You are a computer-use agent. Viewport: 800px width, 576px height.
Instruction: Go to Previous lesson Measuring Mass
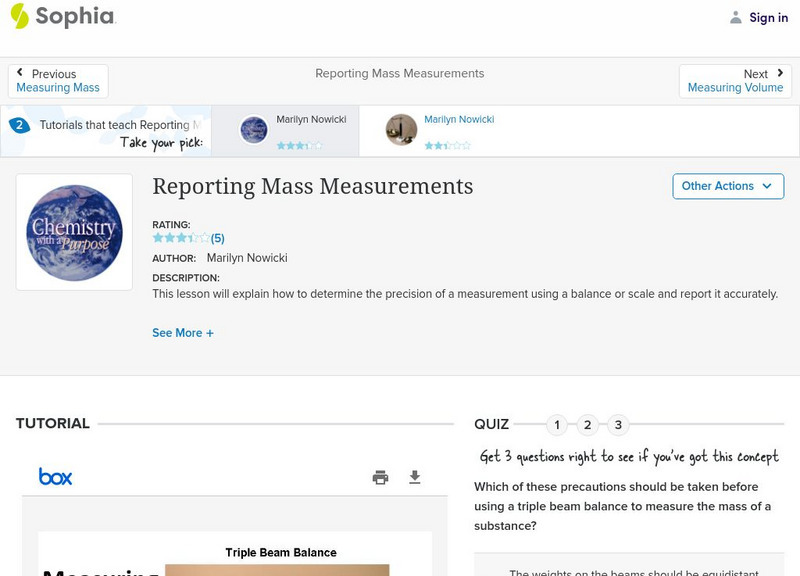58,81
